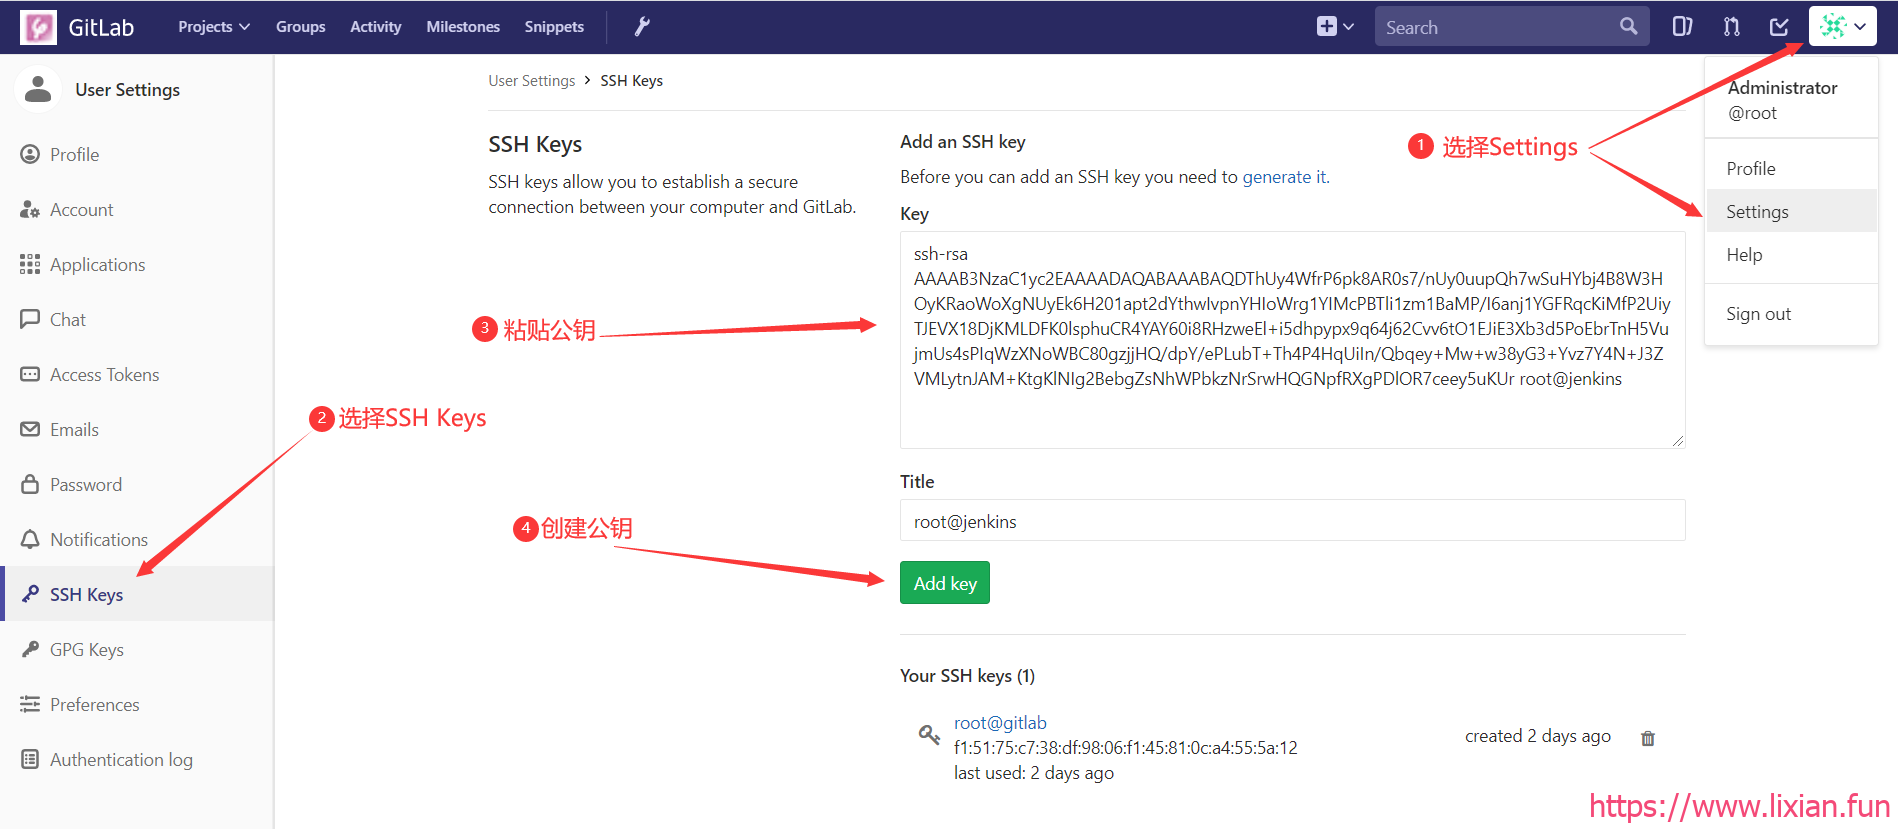Viewport: 1898px width, 829px height.
Task: Click the key icon beside root@gitlab
Action: click(929, 735)
